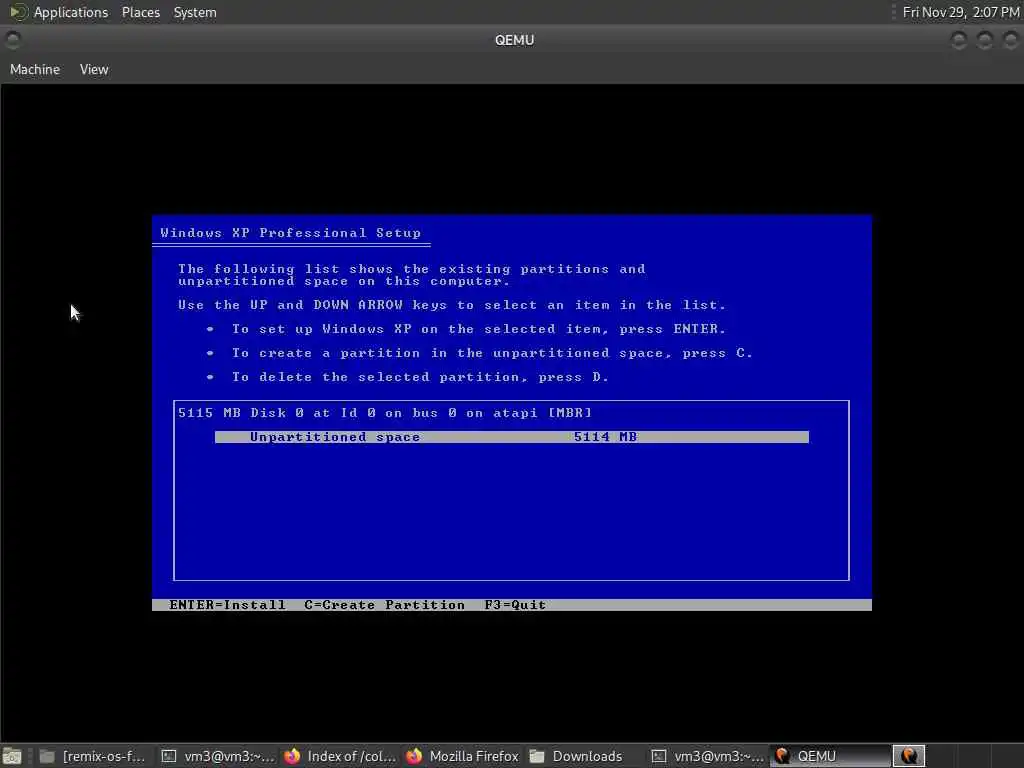Click F3=Quit in the status bar

coord(515,605)
